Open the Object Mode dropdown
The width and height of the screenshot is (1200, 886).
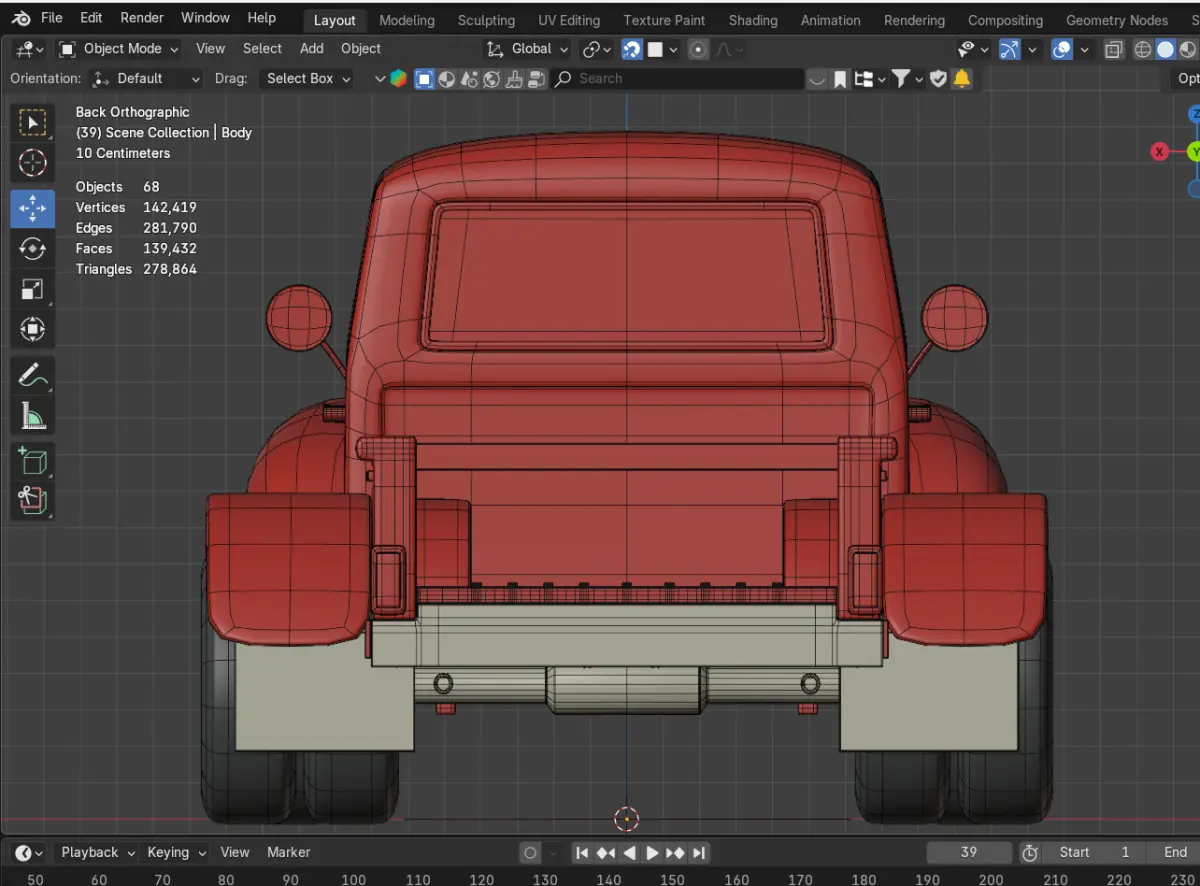click(119, 49)
